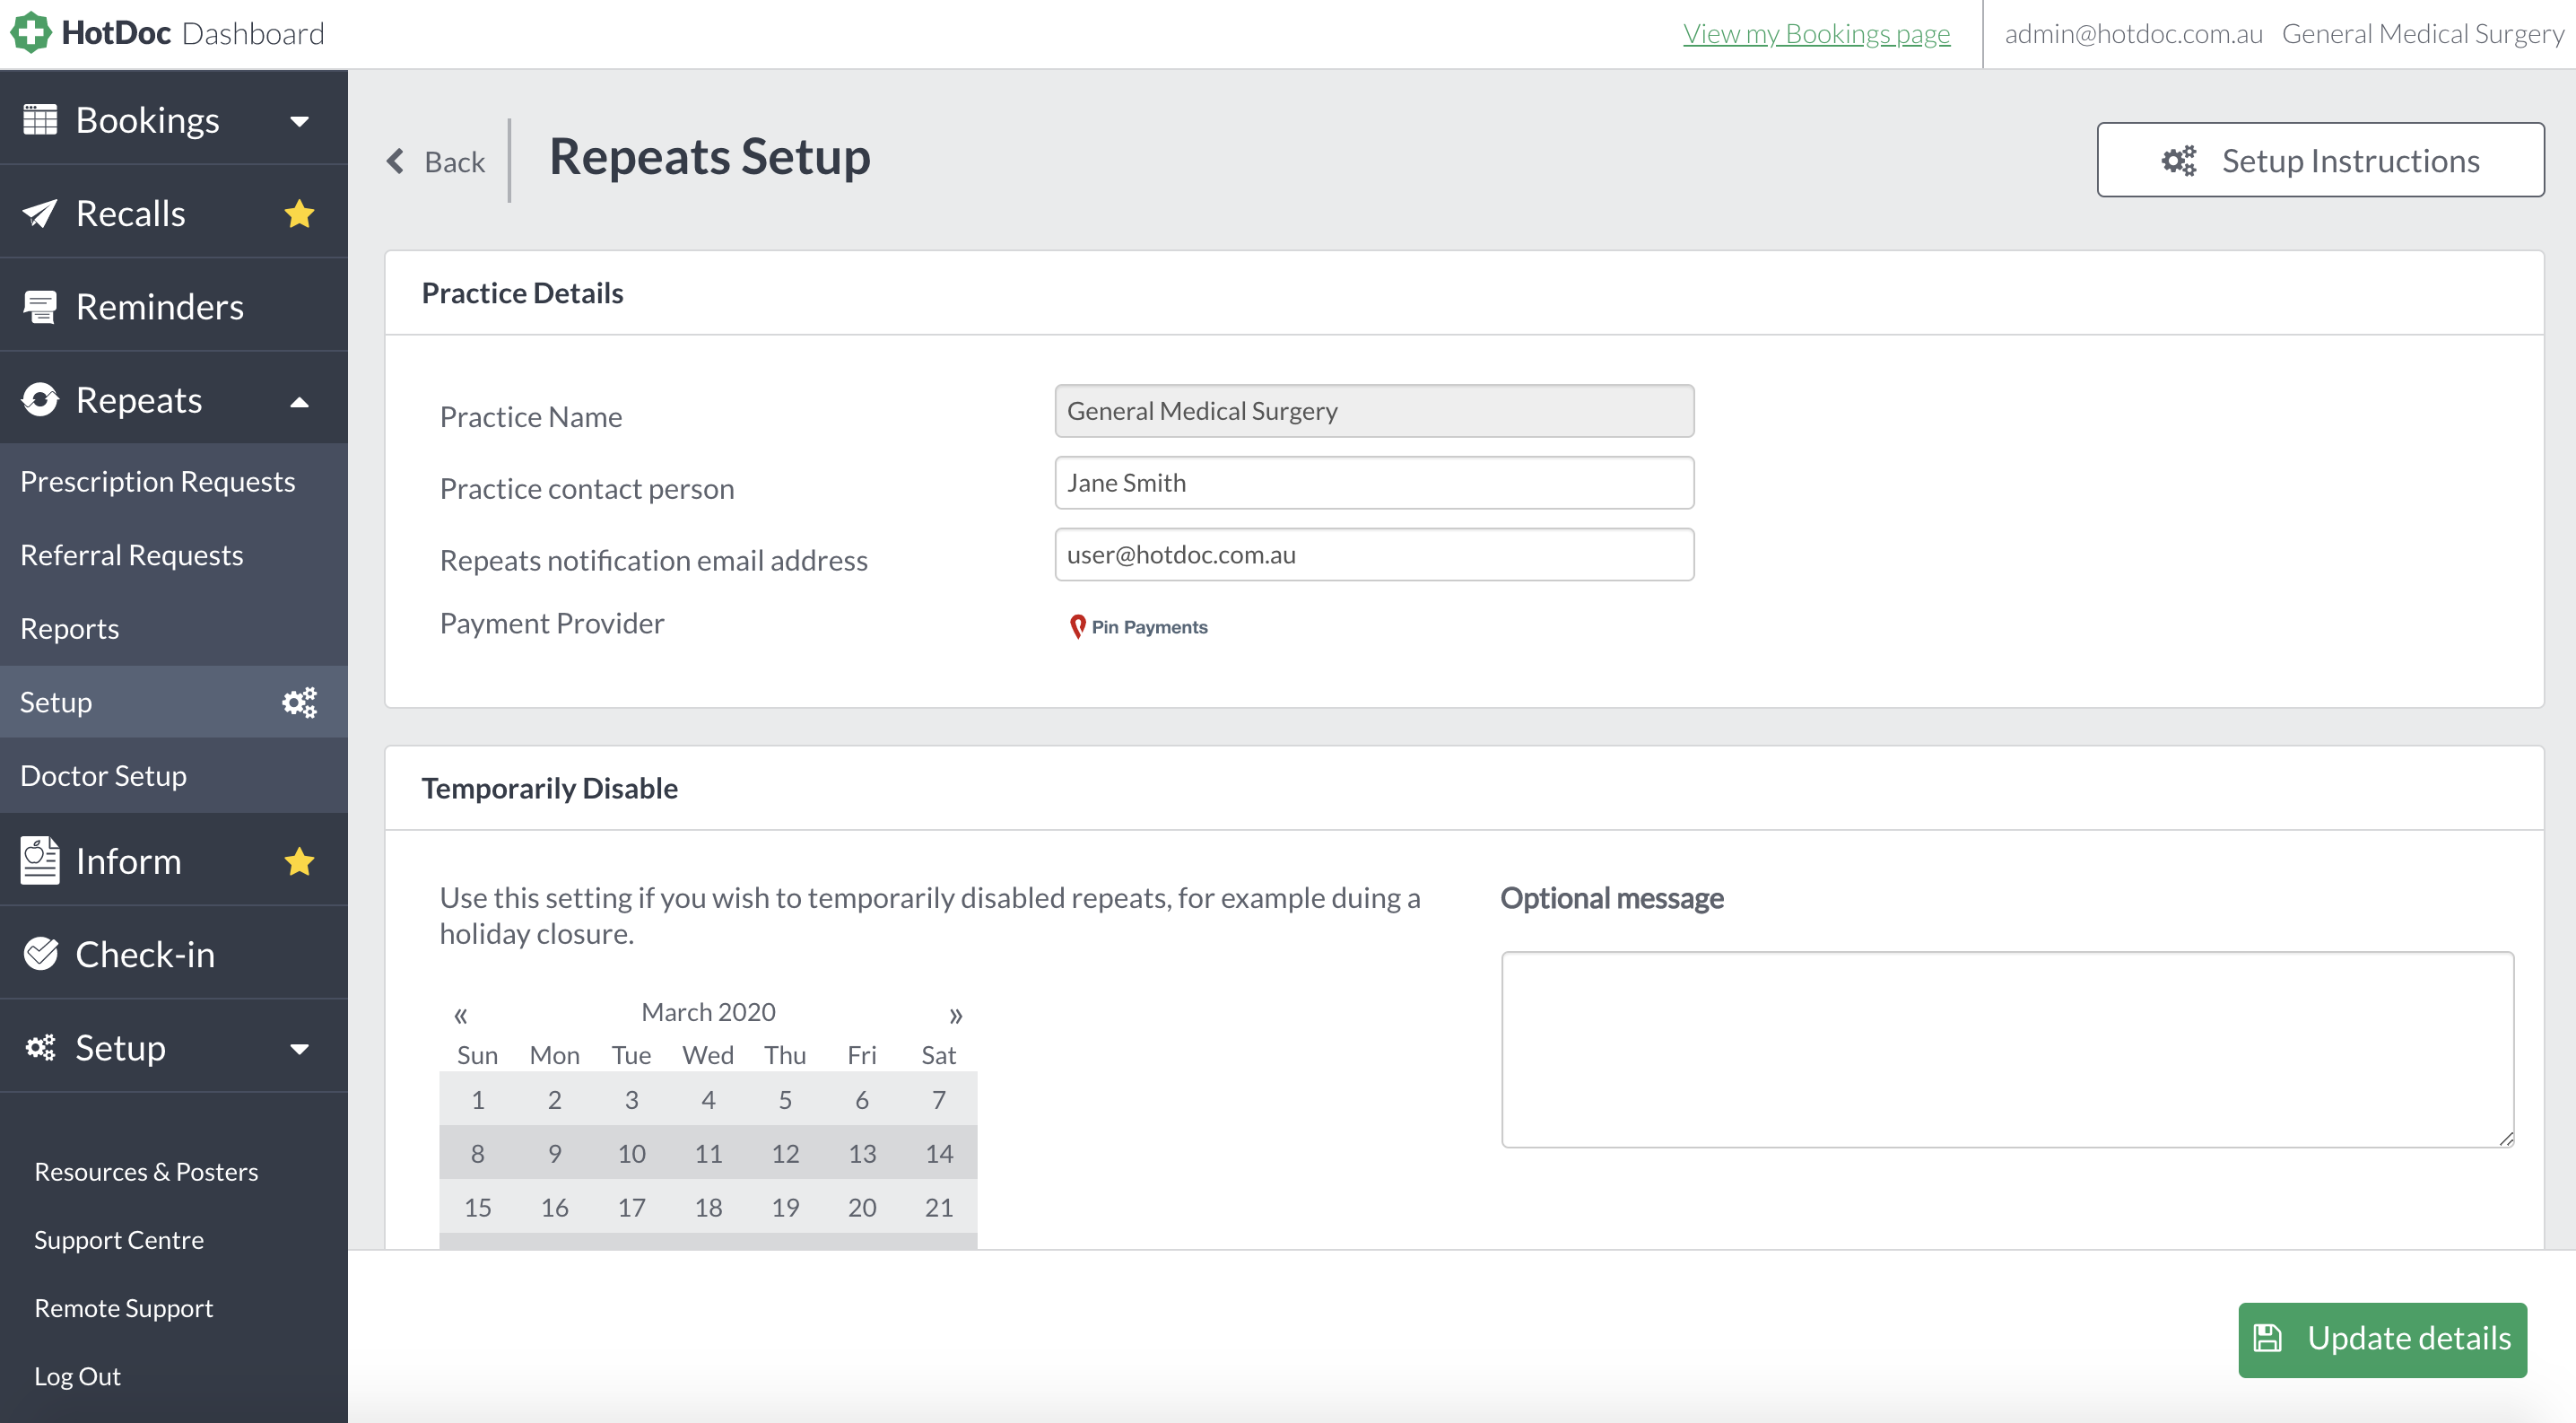Go to next month in calendar
The image size is (2576, 1423).
[x=955, y=1016]
